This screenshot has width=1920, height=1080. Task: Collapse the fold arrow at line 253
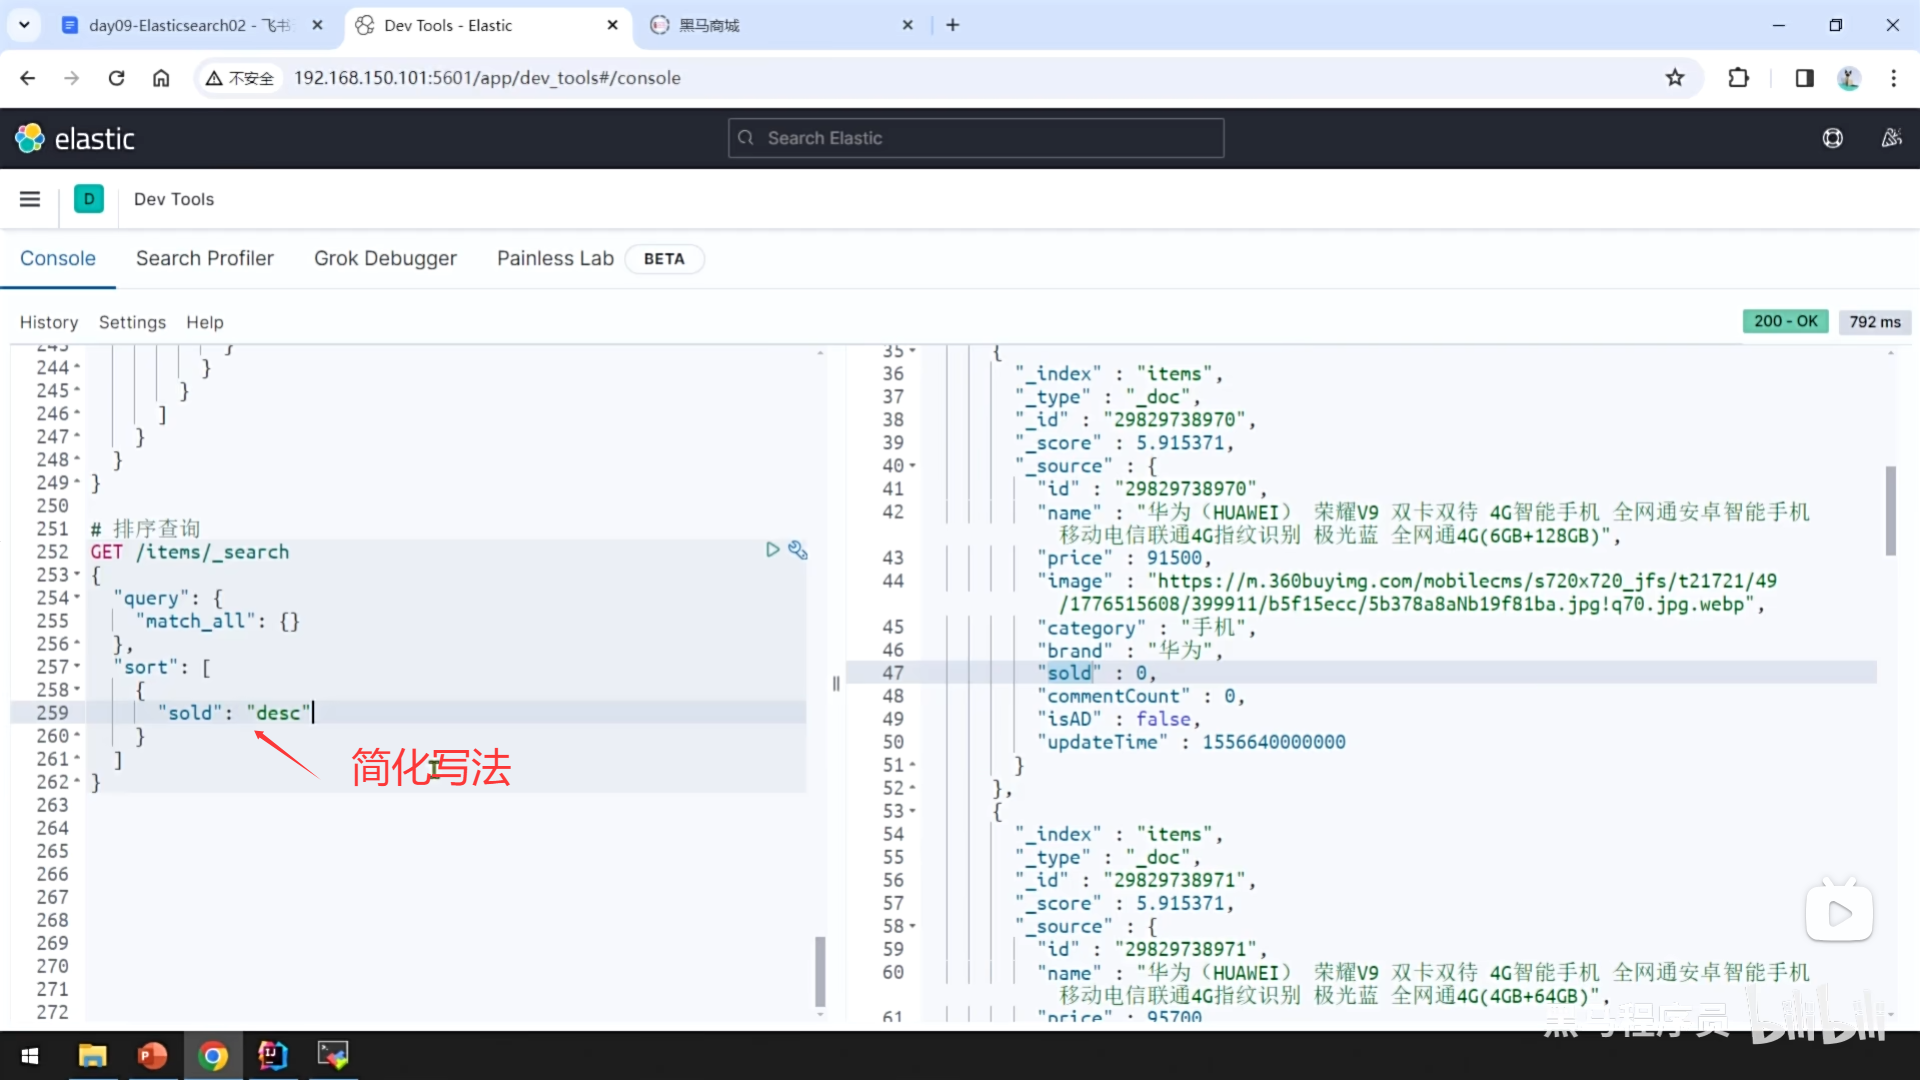pos(78,575)
